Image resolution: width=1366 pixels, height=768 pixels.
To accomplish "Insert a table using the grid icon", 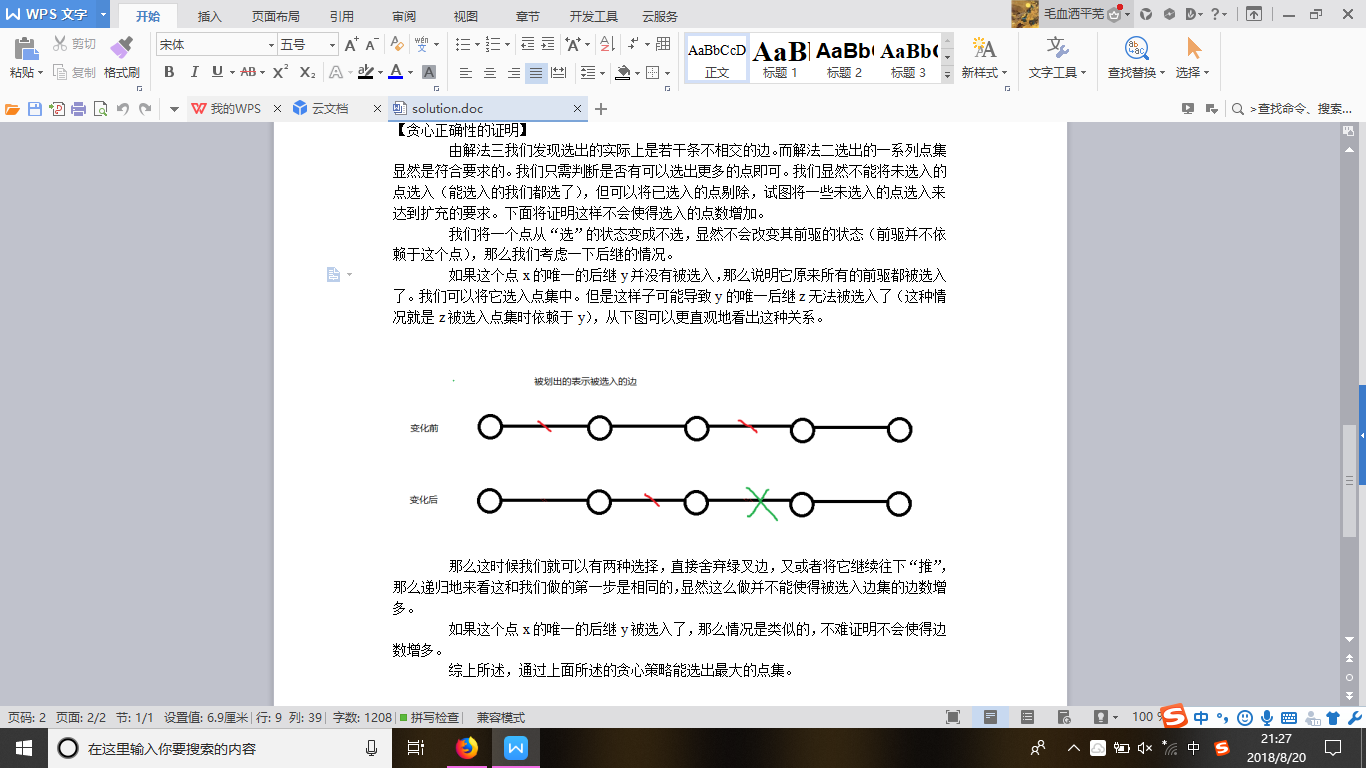I will (x=663, y=45).
